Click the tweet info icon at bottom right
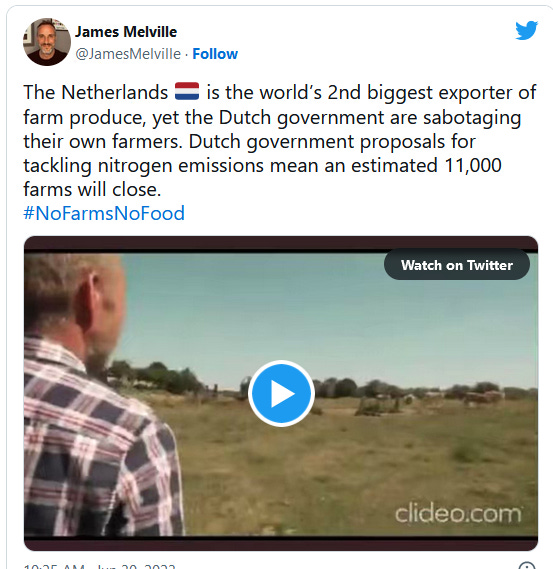The height and width of the screenshot is (569, 553). tap(527, 566)
